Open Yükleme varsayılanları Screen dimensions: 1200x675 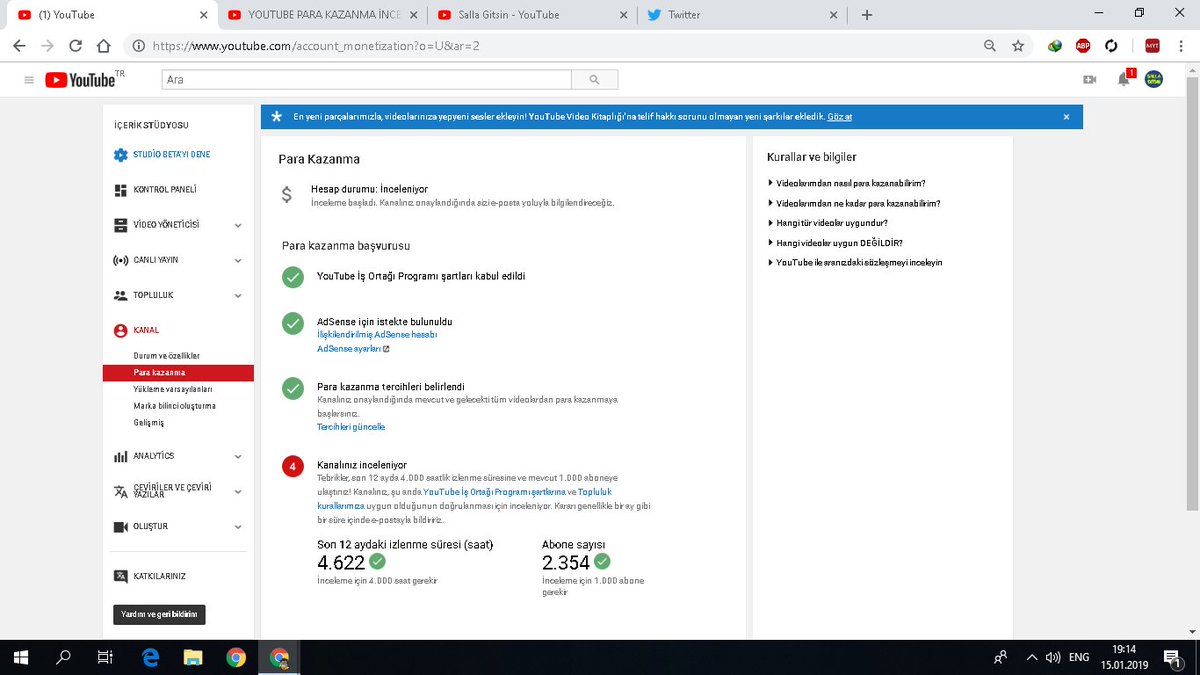[173, 389]
